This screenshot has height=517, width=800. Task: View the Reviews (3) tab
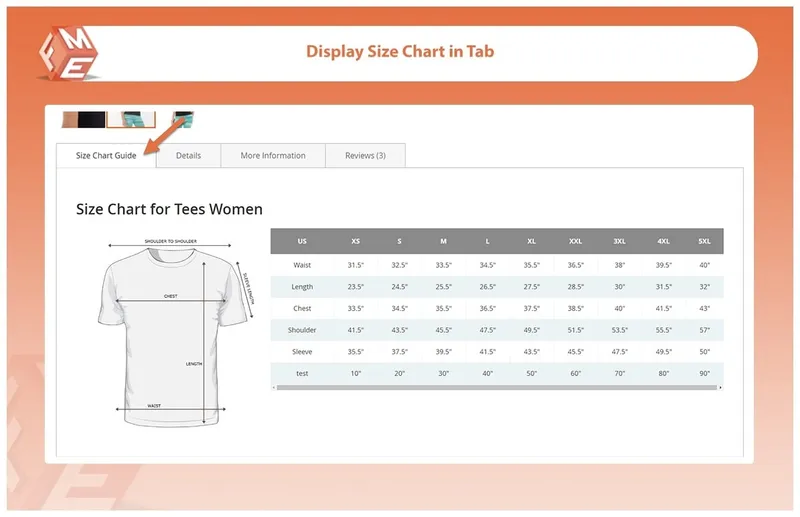[365, 155]
